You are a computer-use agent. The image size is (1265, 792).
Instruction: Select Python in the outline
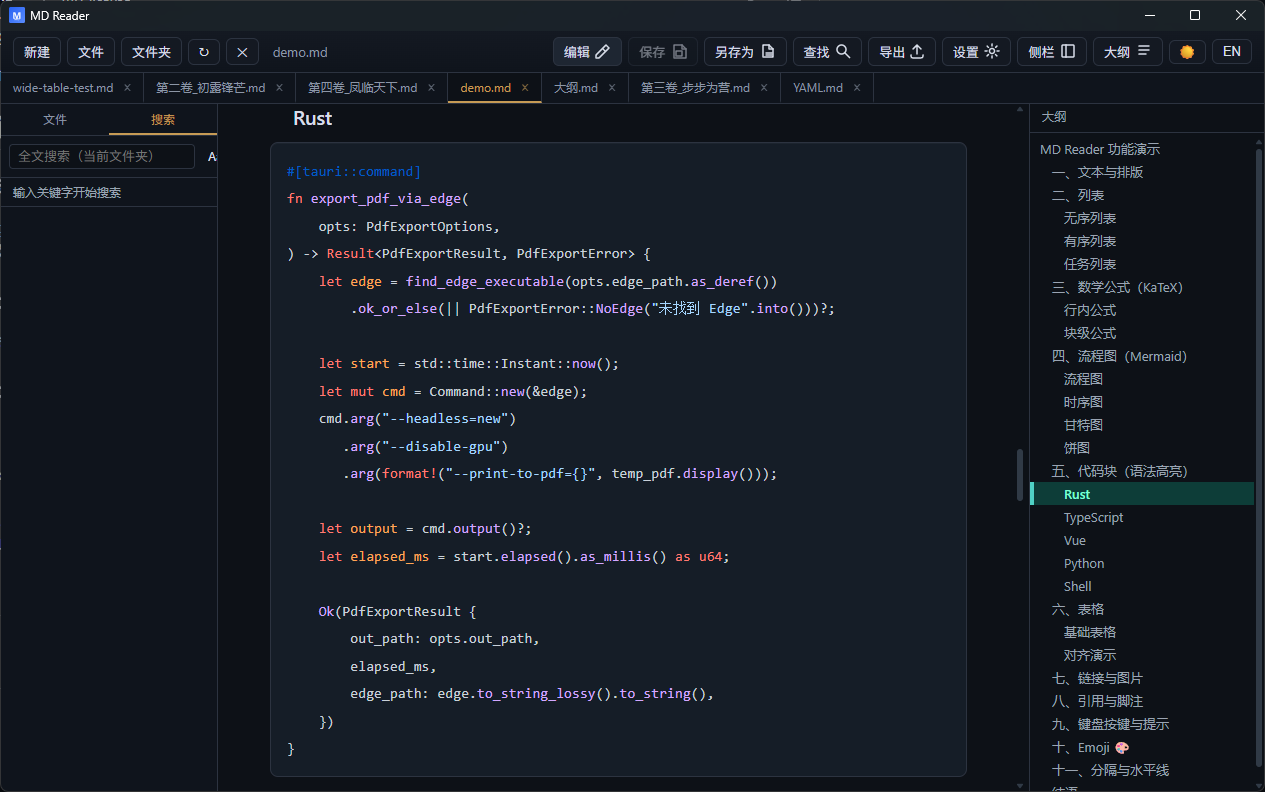[x=1084, y=563]
